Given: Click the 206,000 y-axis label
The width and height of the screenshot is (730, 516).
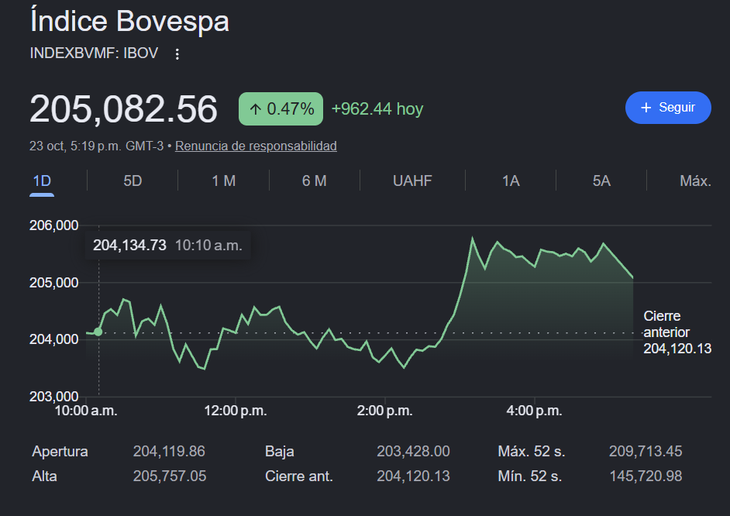Looking at the screenshot, I should (x=54, y=225).
